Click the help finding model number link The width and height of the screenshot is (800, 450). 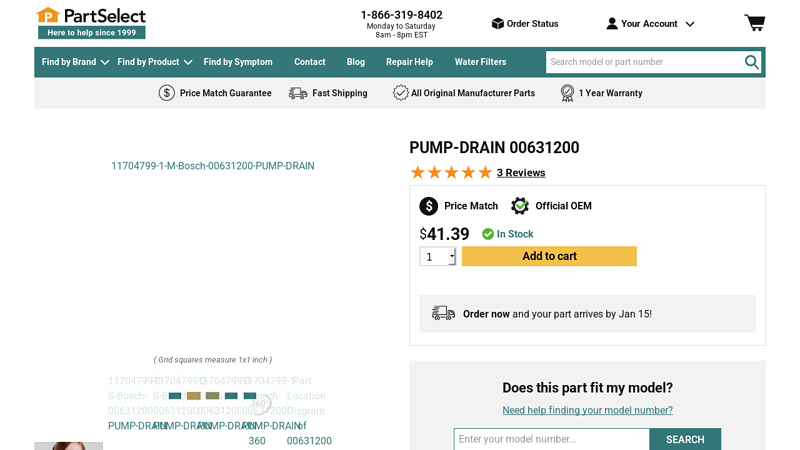click(587, 410)
